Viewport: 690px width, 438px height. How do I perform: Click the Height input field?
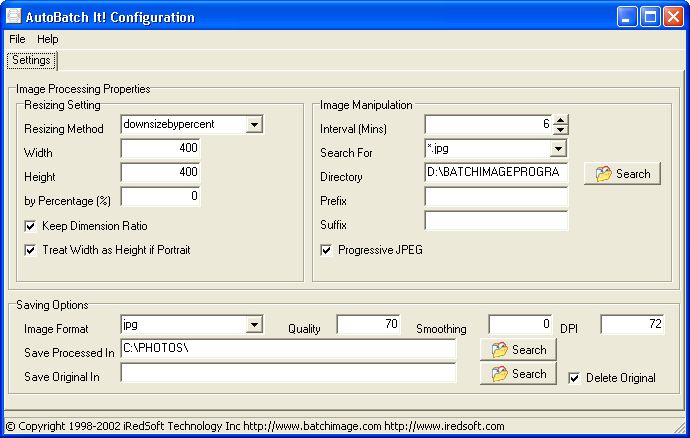click(160, 172)
